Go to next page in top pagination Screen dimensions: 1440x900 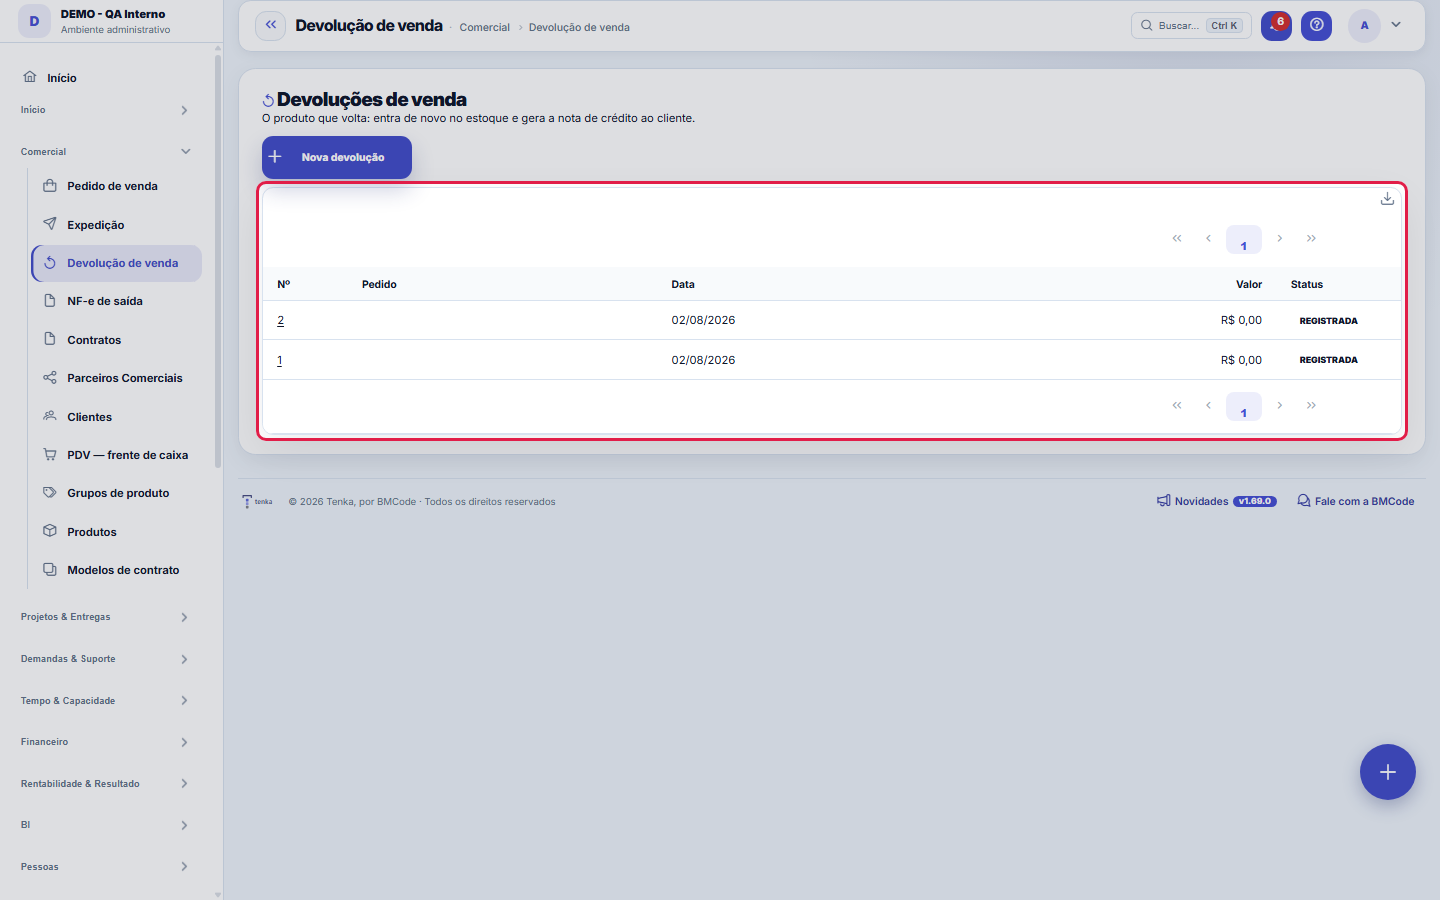1280,238
